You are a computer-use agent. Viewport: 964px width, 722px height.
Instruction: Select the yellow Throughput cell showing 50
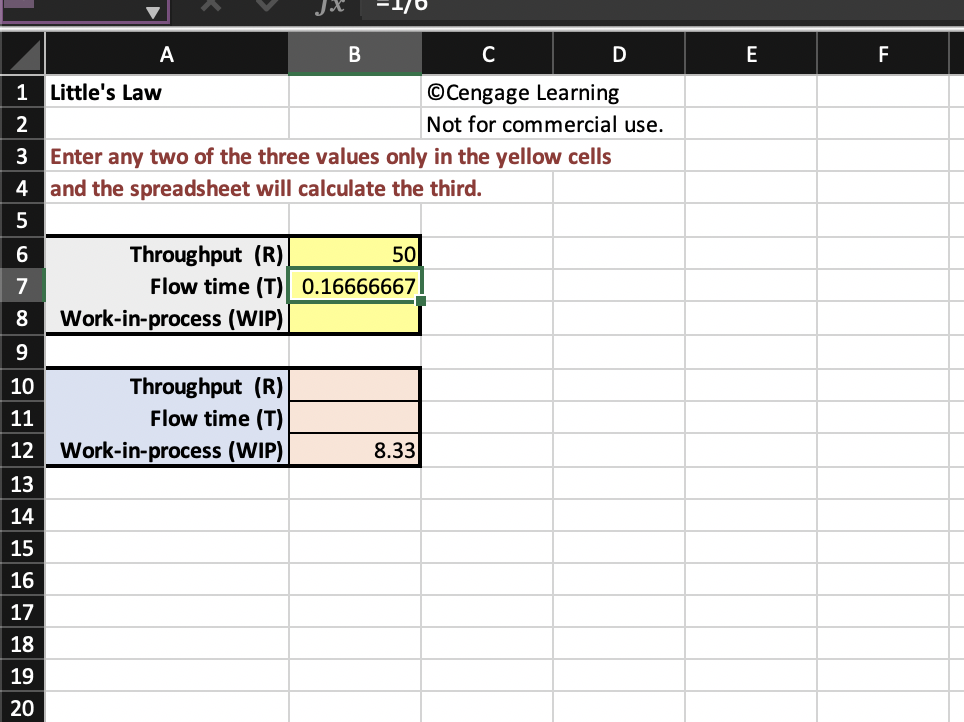pos(355,254)
